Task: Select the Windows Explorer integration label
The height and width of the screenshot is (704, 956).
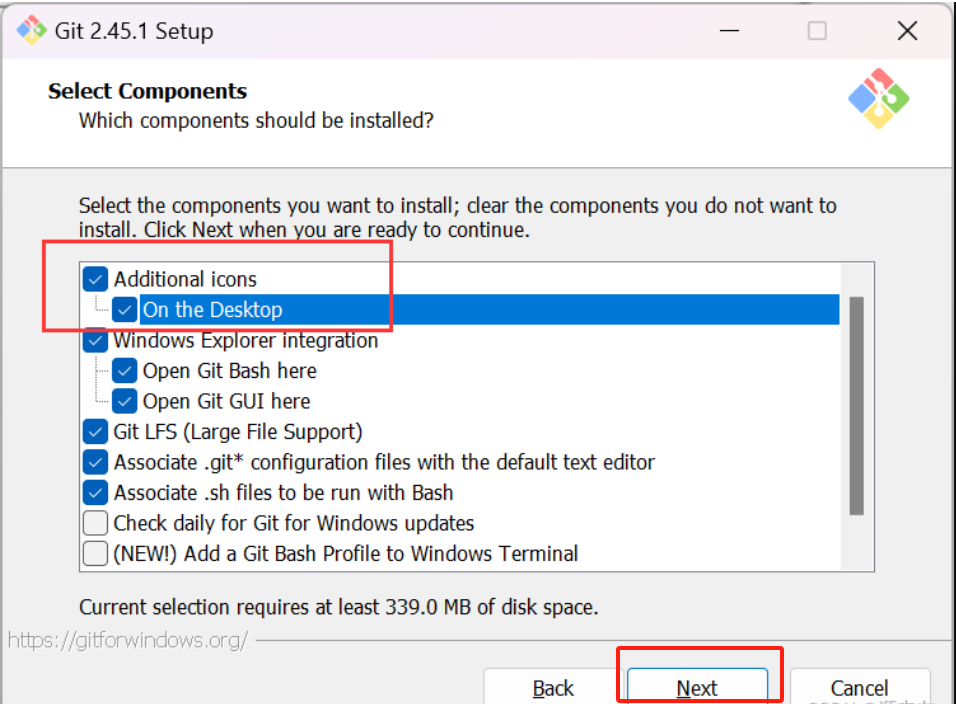Action: [246, 340]
